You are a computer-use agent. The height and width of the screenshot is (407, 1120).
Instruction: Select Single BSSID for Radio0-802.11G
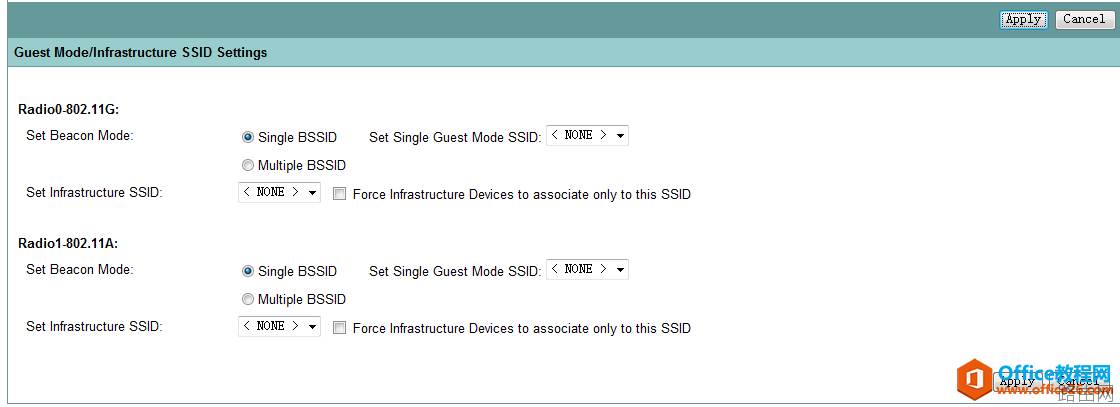click(x=248, y=137)
